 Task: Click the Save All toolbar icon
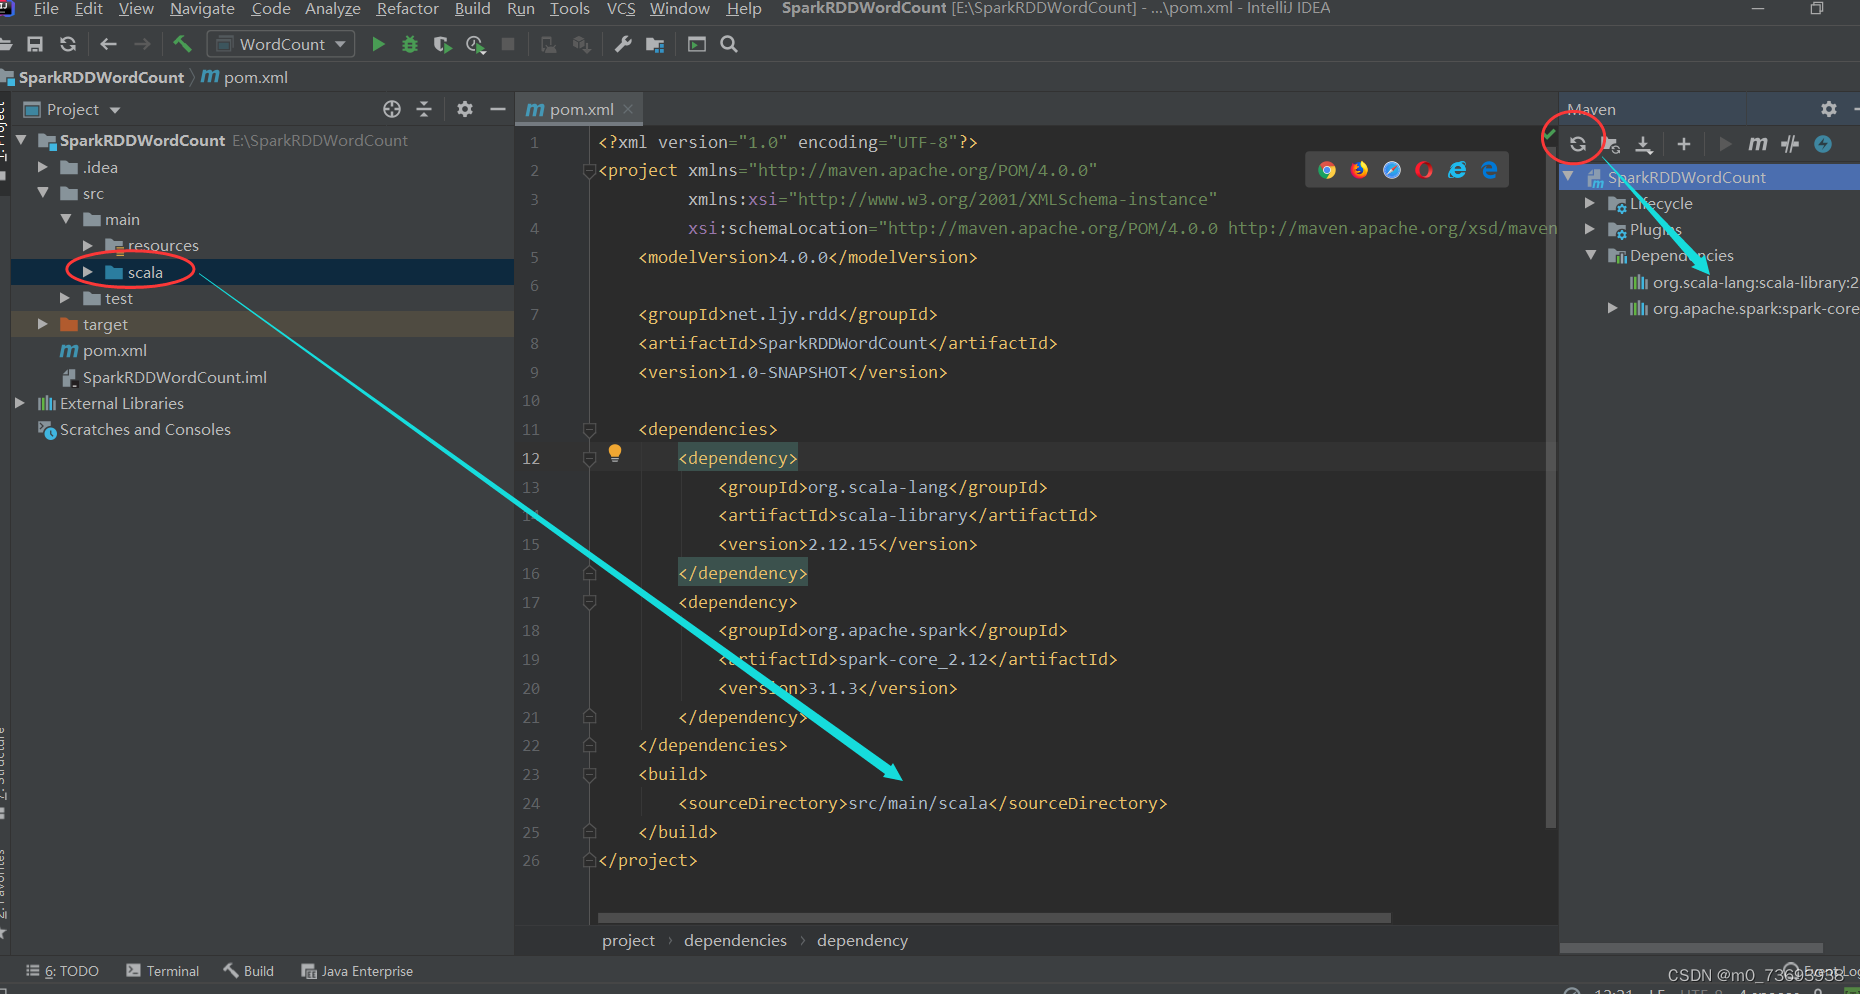(35, 44)
